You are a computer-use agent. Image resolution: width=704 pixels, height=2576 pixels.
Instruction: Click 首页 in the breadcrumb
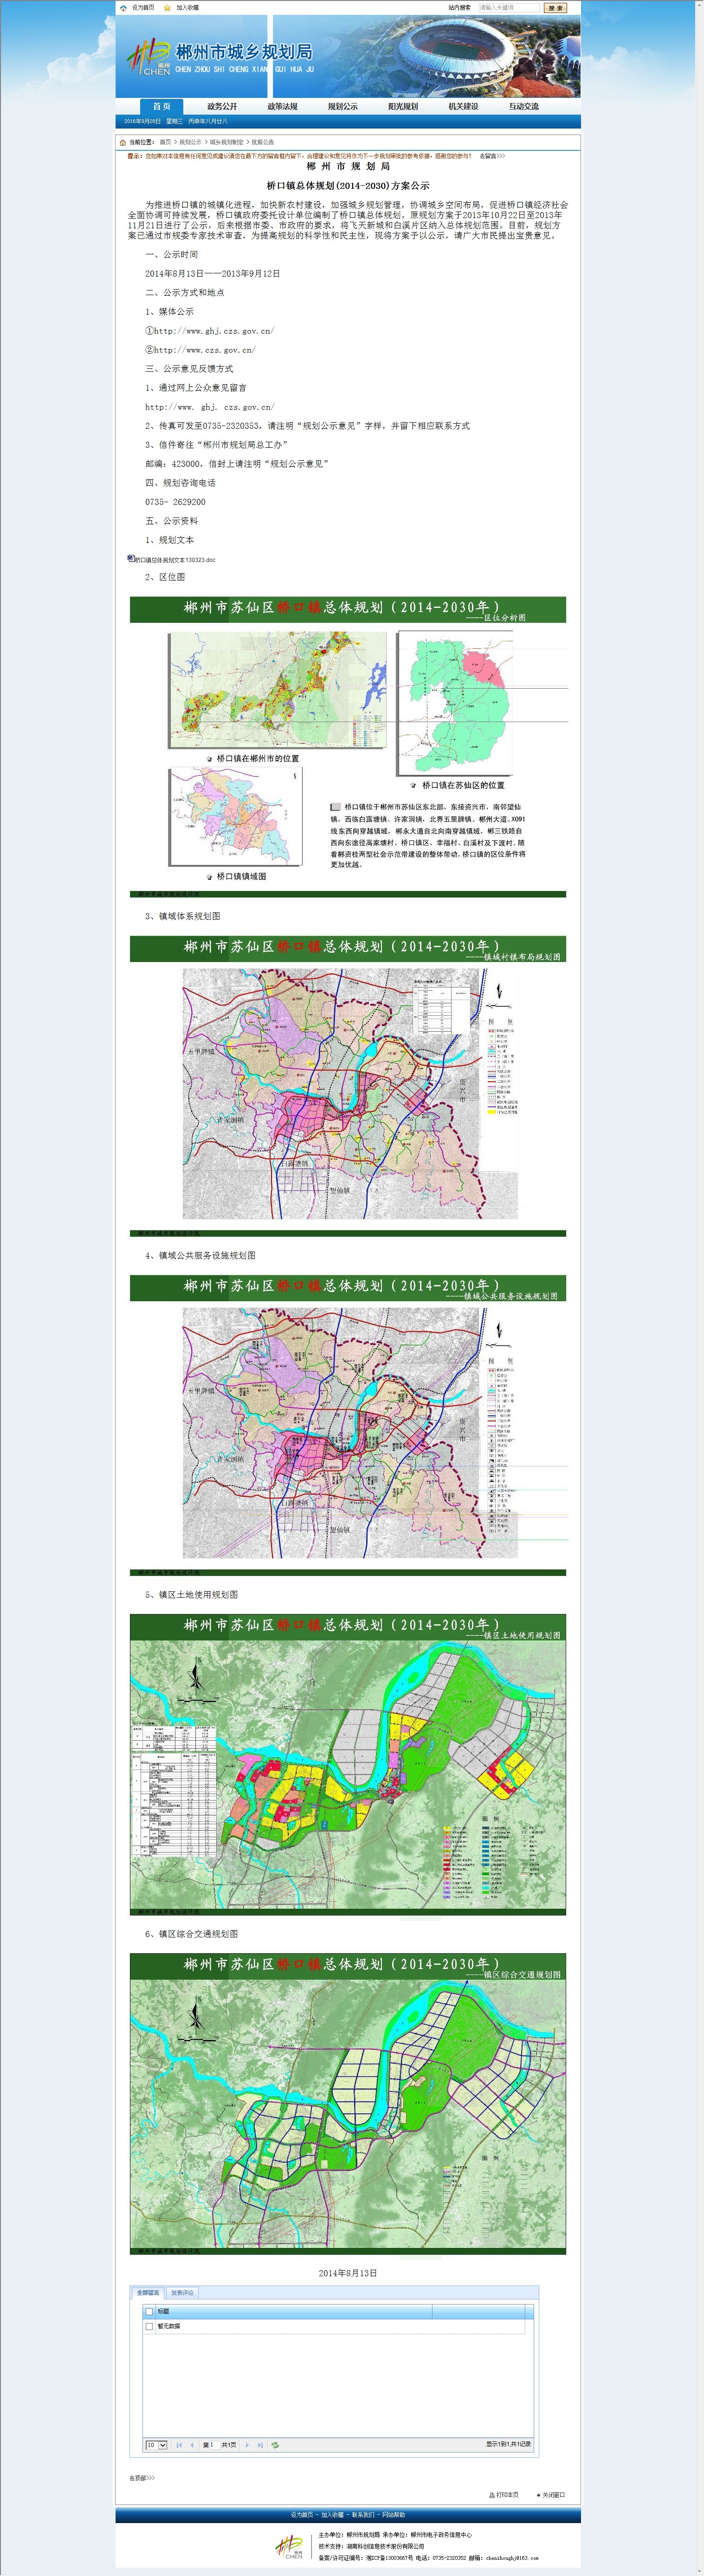pos(165,142)
